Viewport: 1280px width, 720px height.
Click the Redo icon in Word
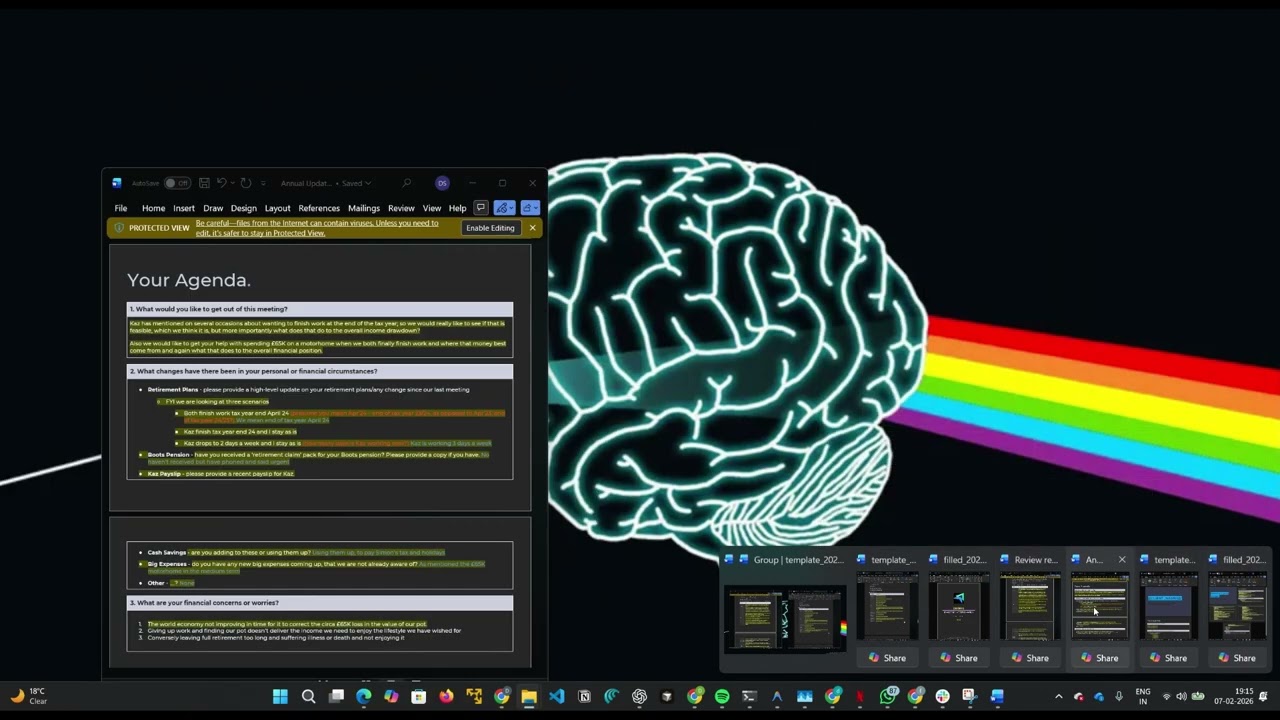[x=246, y=183]
